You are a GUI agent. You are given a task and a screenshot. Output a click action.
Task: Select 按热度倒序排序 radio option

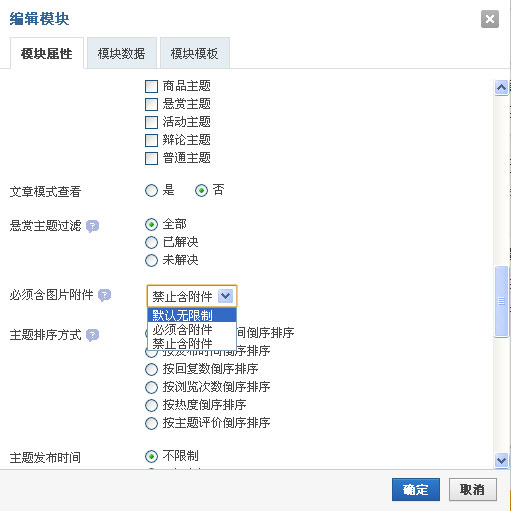[x=151, y=405]
